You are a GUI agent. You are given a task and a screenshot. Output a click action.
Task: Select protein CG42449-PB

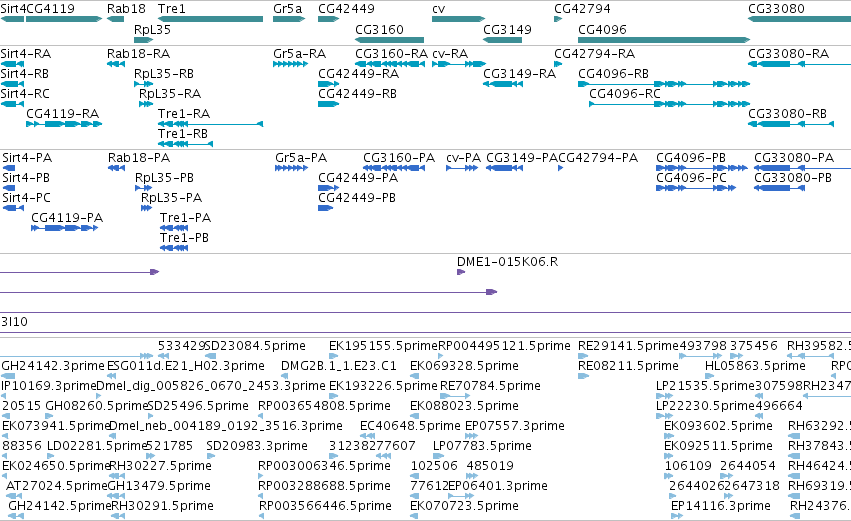pos(357,198)
